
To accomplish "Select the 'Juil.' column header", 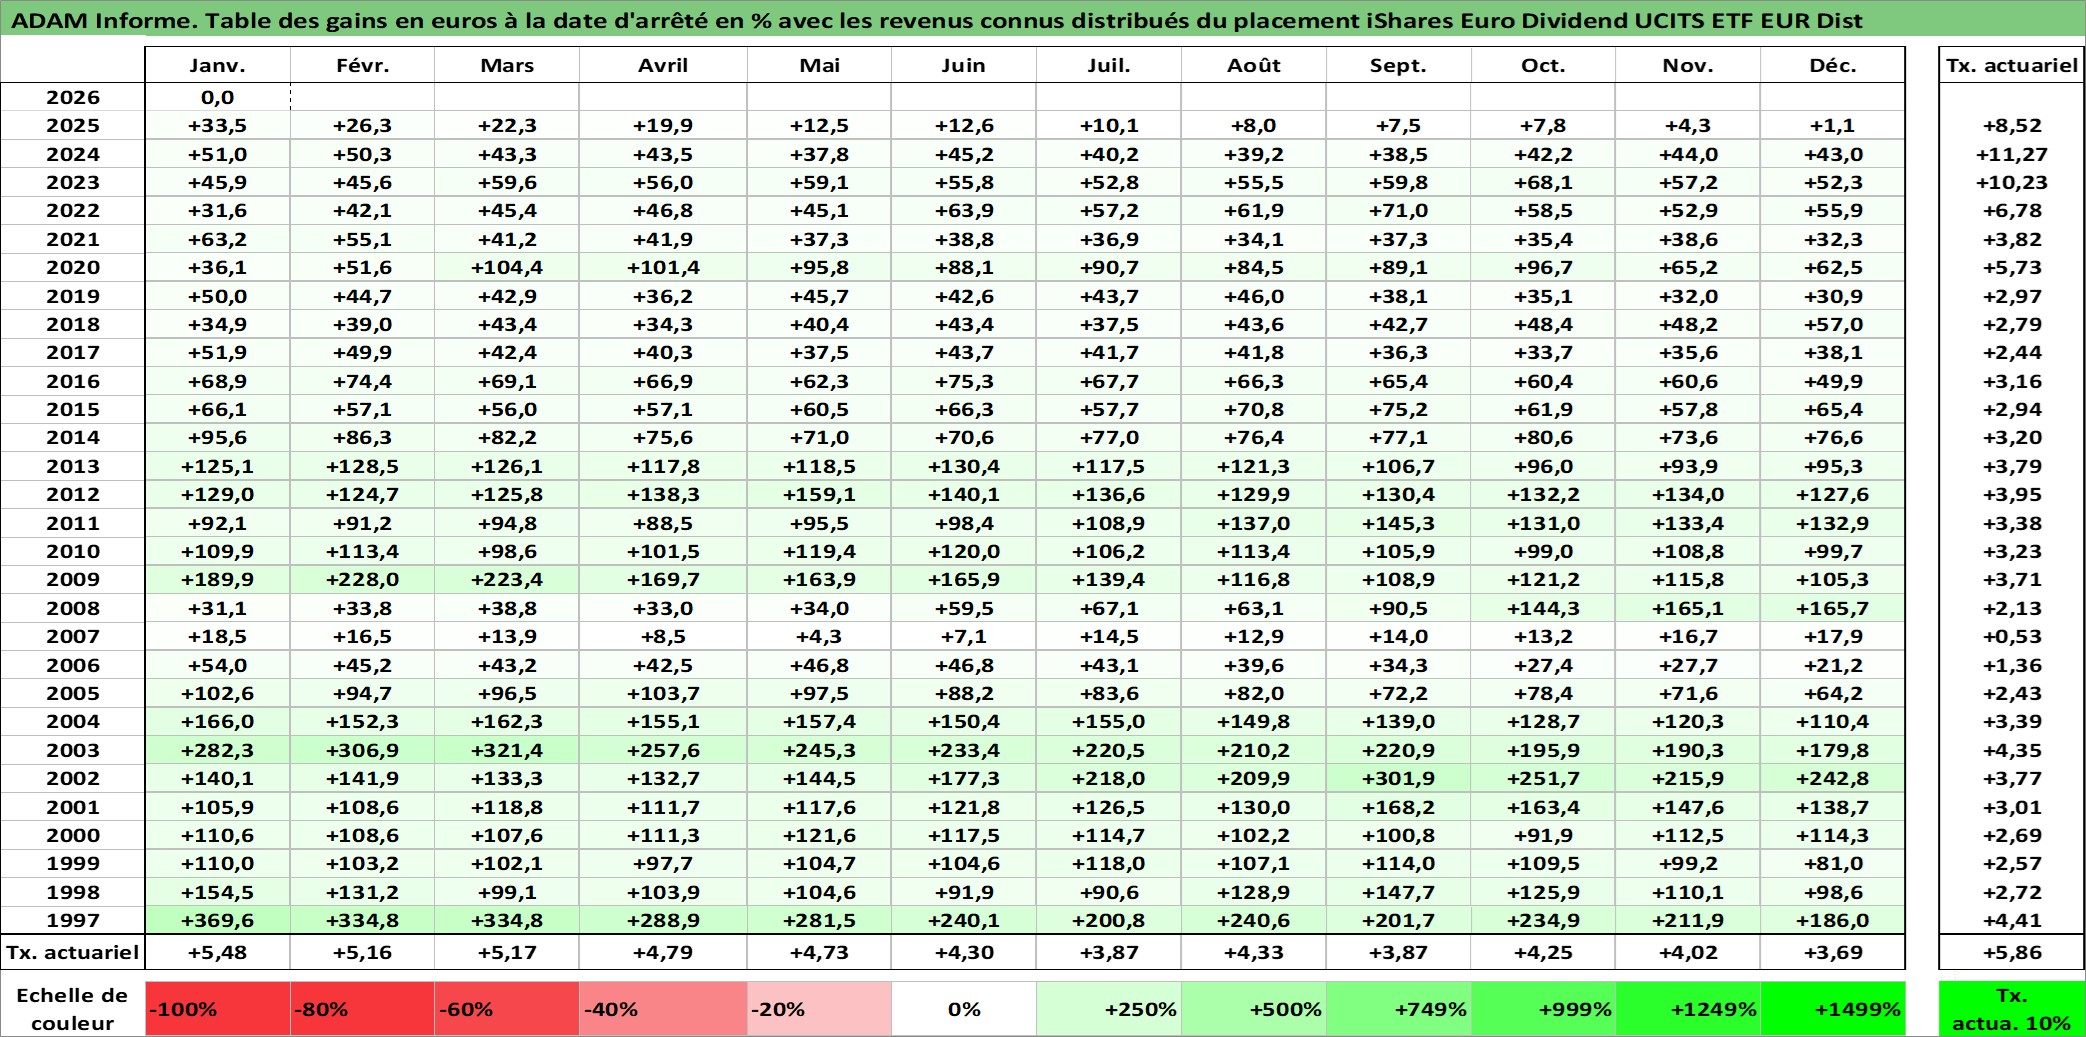I will [1109, 65].
